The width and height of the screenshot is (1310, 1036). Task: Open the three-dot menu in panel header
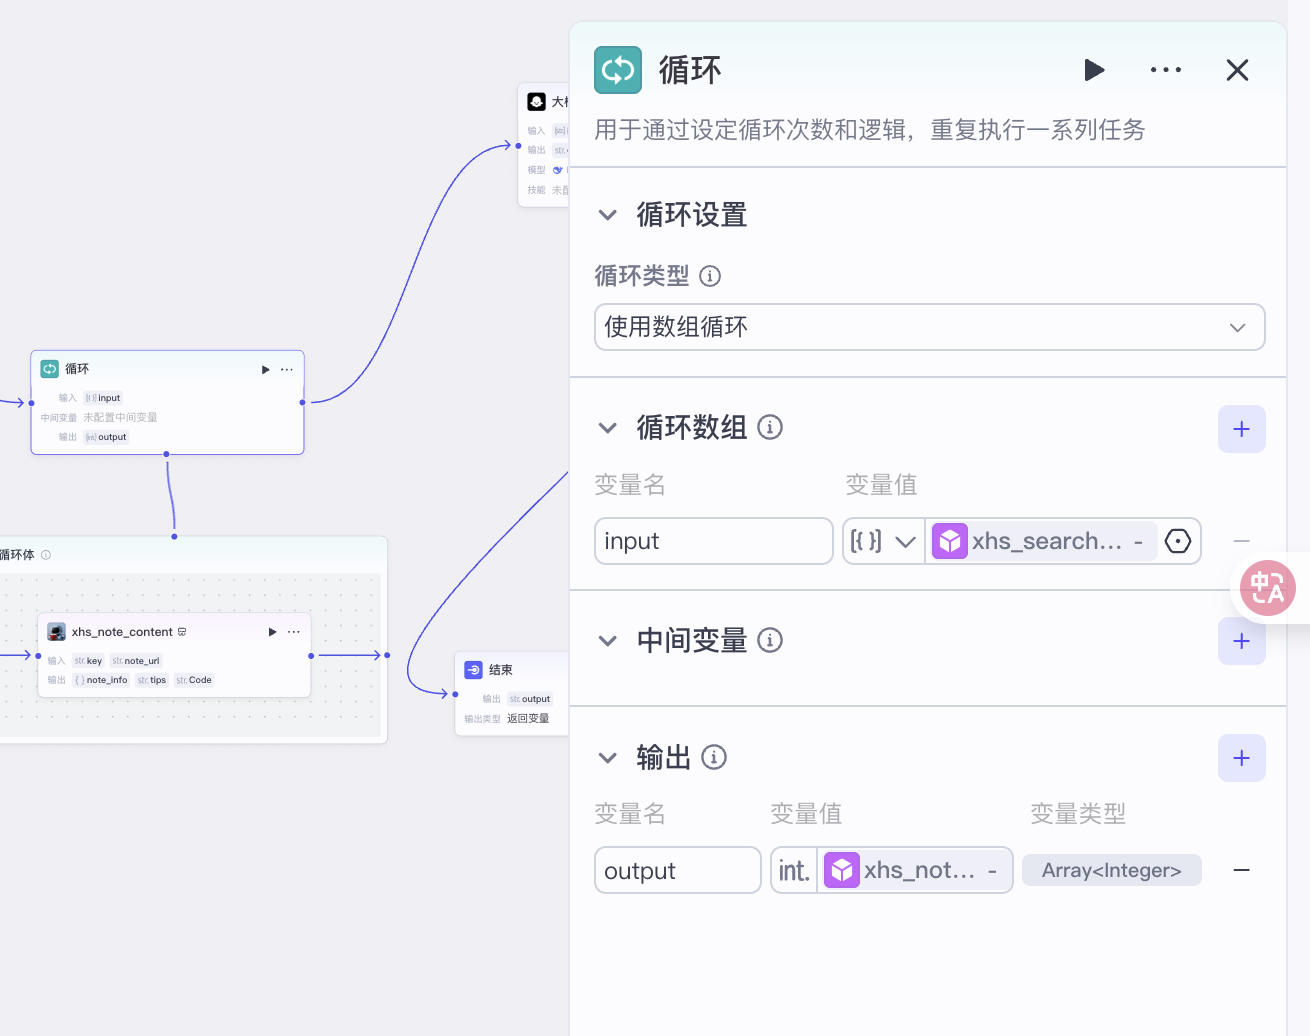pos(1165,70)
